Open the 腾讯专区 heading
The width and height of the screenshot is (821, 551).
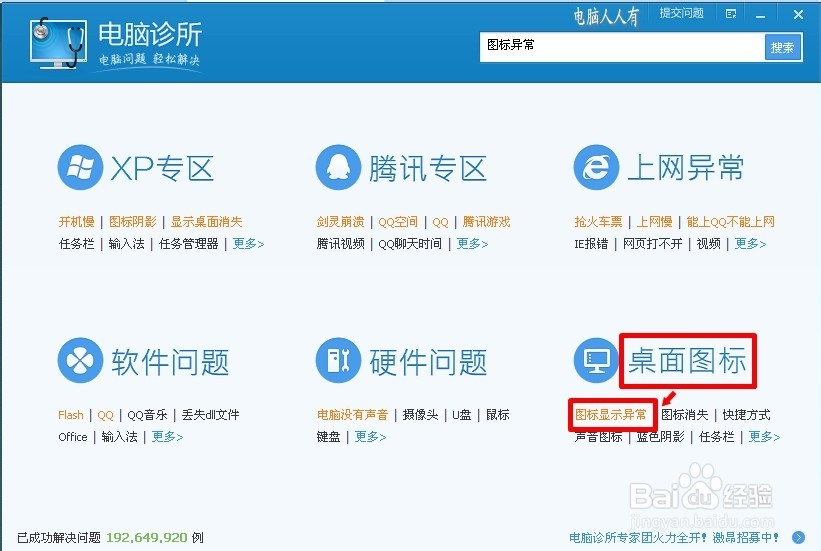click(x=428, y=169)
